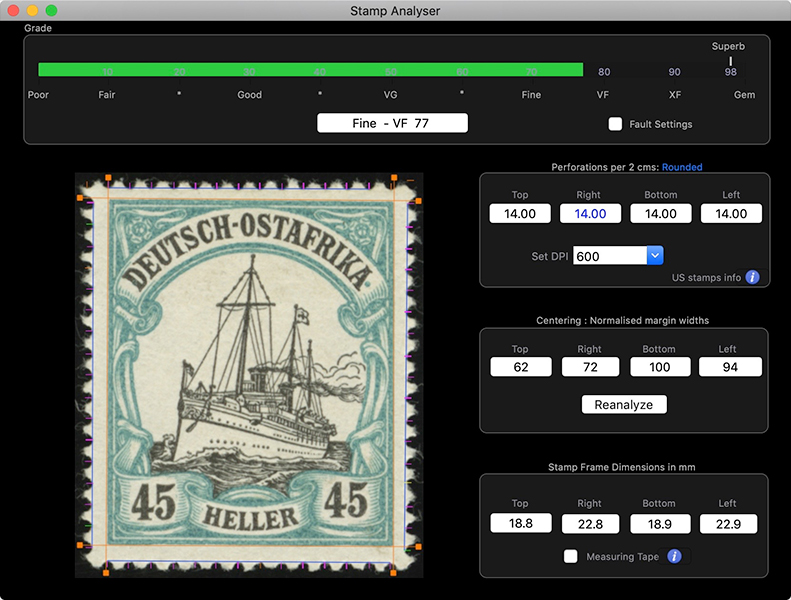Enable the Fault Settings checkbox
Screen dimensions: 791x600
(x=615, y=124)
